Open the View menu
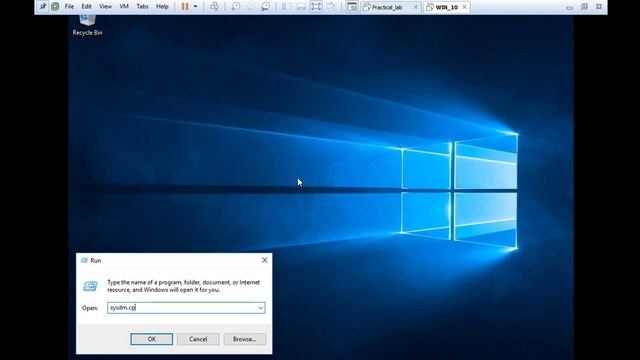This screenshot has height=360, width=640. coord(105,7)
